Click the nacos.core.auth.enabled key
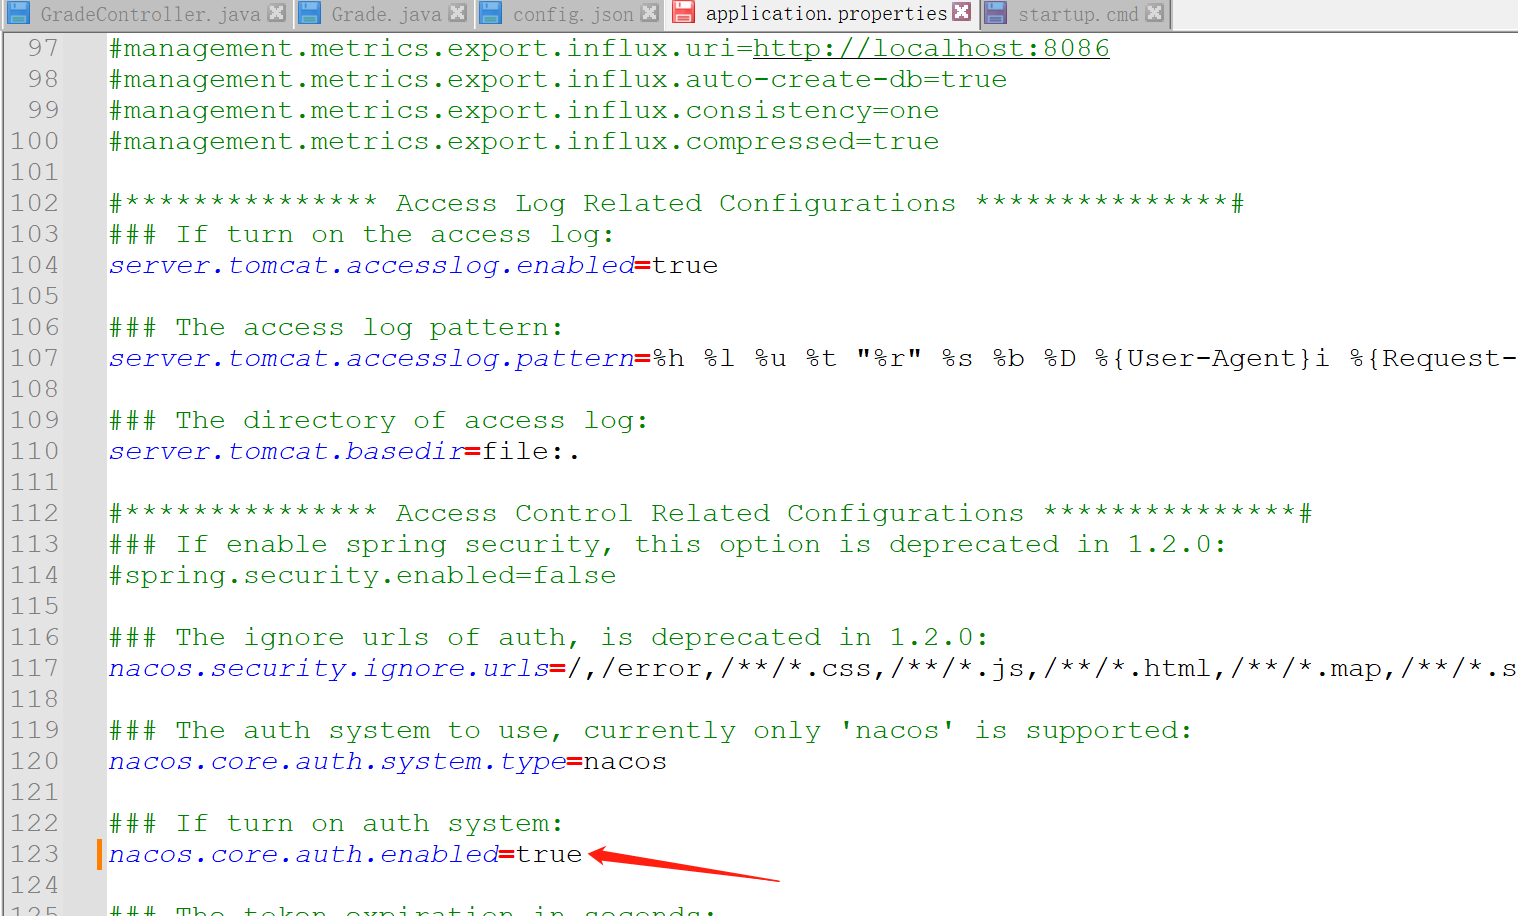1518x916 pixels. pos(304,854)
